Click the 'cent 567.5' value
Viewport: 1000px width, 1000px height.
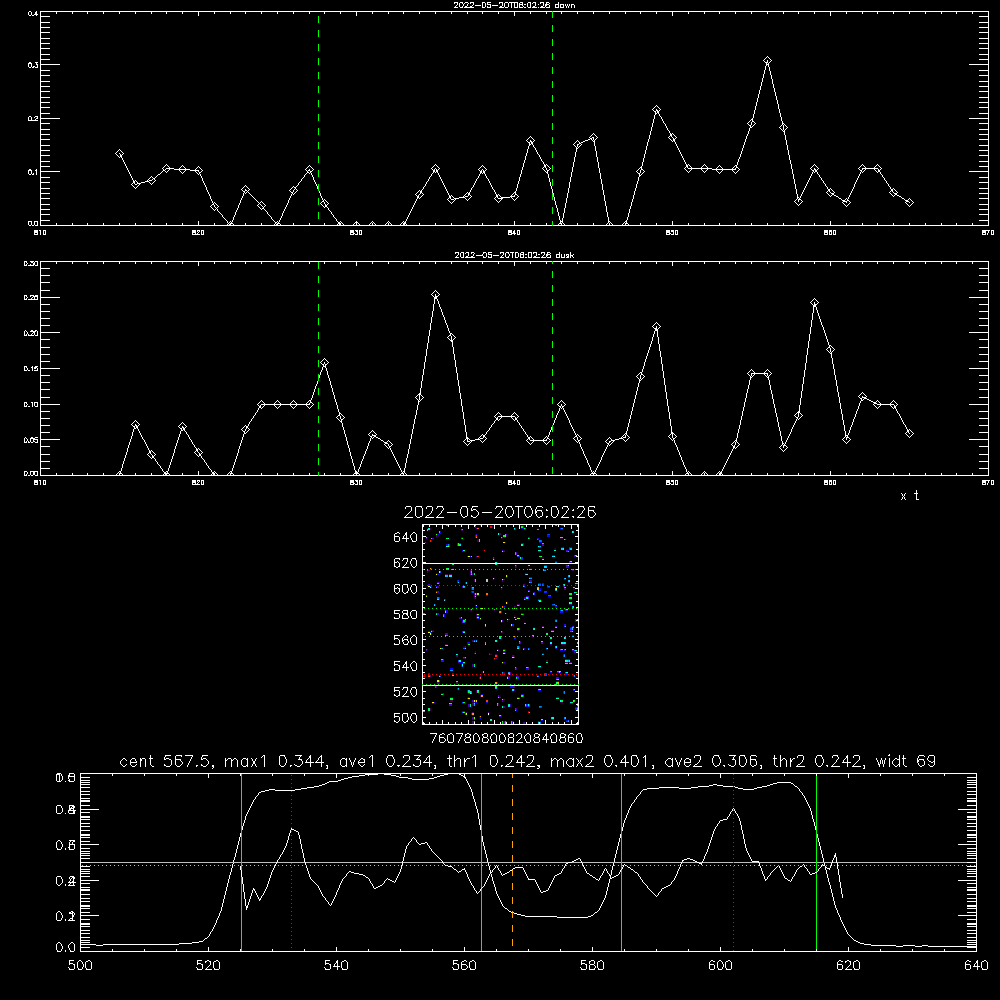coord(166,761)
